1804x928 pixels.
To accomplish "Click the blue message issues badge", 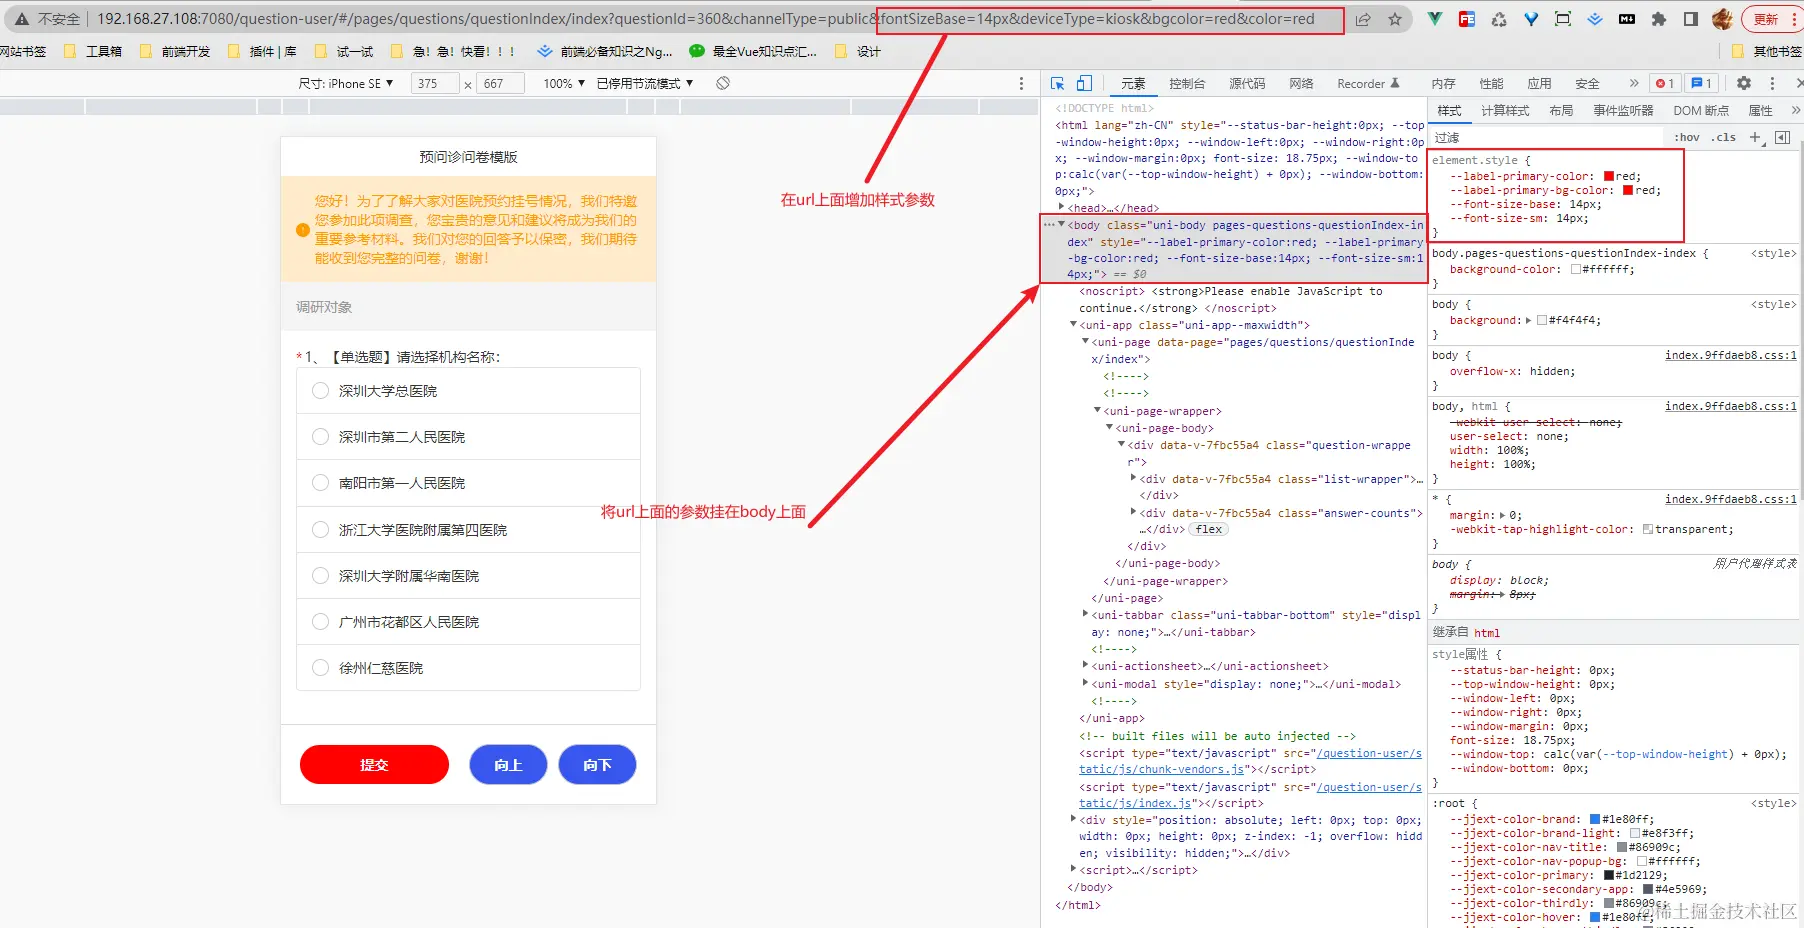I will click(x=1701, y=83).
